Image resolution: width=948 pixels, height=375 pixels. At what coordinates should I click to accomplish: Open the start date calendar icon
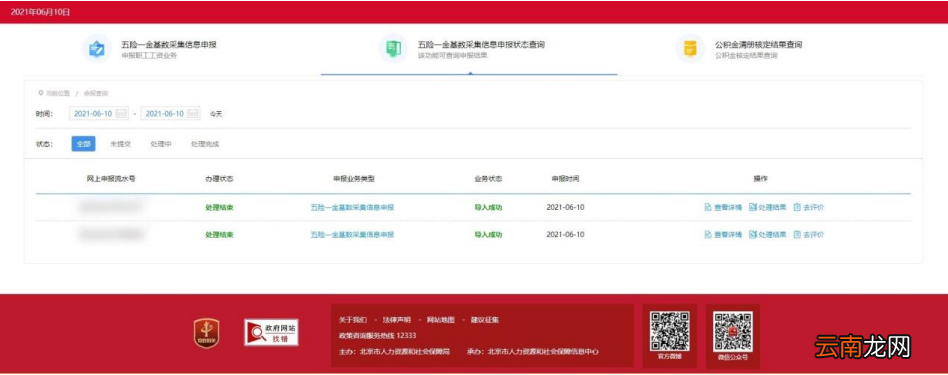click(121, 113)
